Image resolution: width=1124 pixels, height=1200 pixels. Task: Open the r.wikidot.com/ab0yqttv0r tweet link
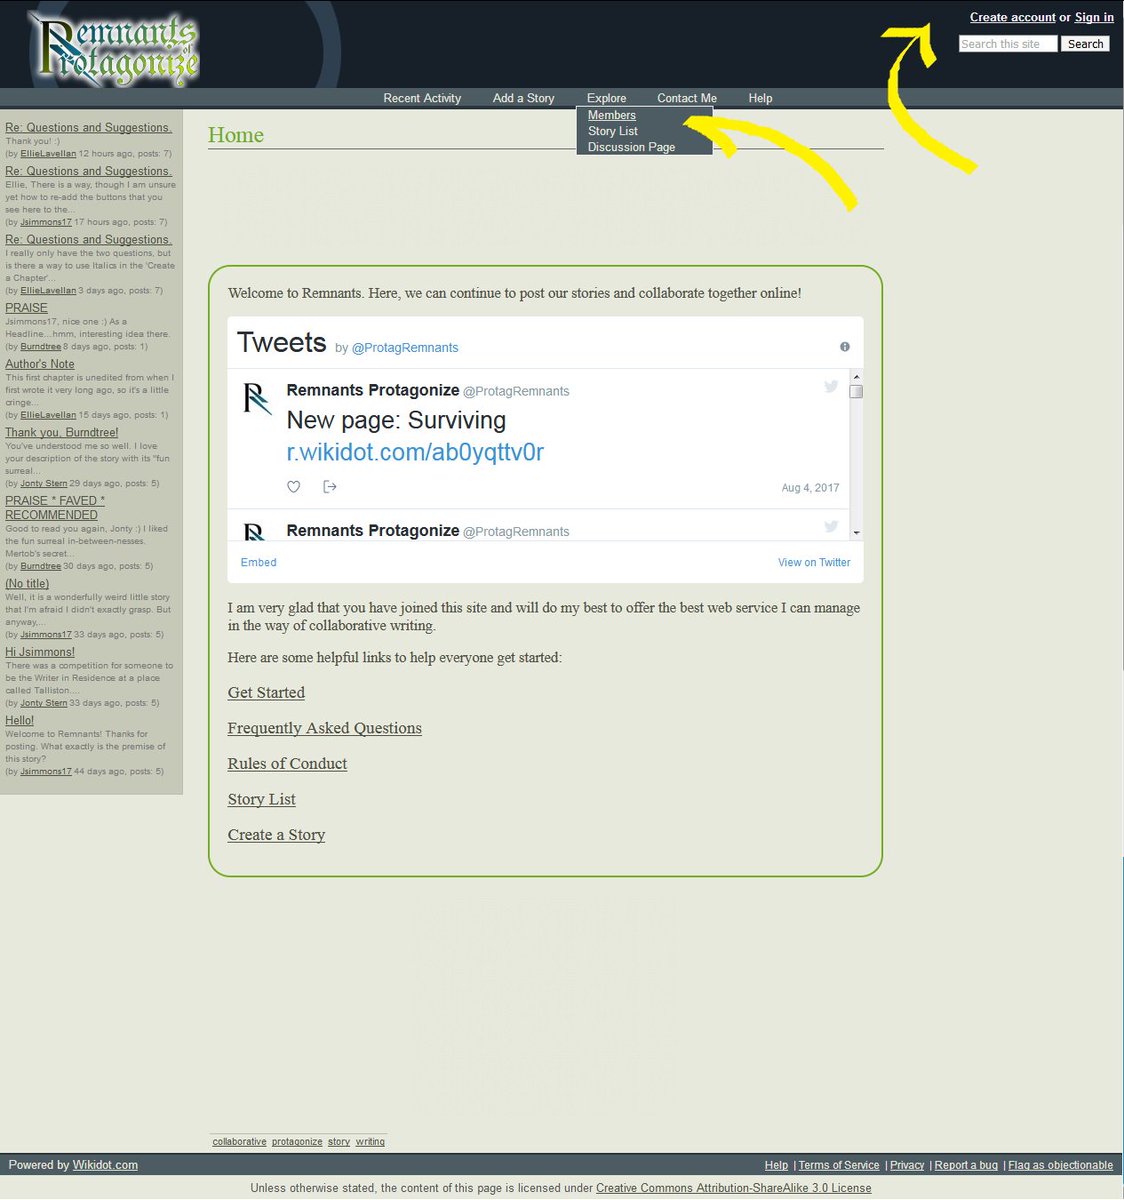(x=415, y=452)
